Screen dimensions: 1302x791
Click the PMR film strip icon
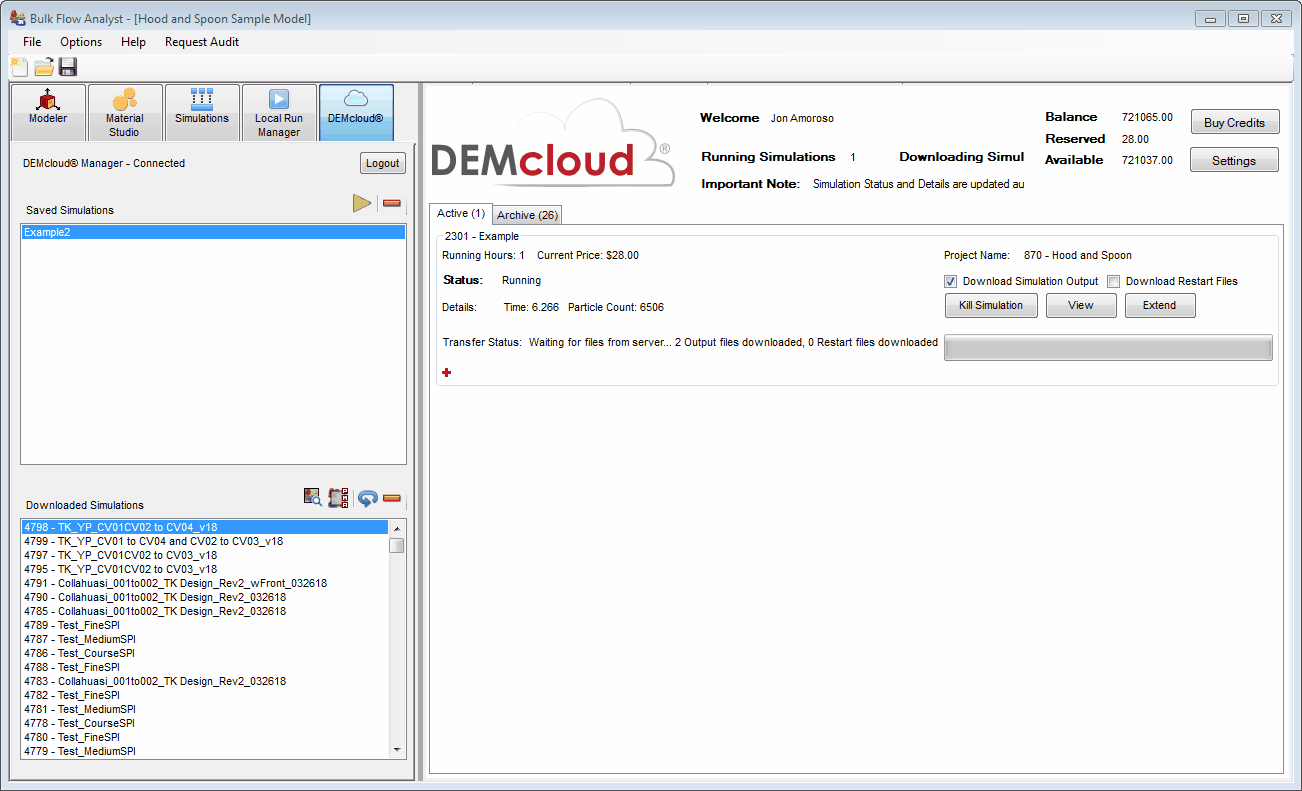tap(339, 497)
